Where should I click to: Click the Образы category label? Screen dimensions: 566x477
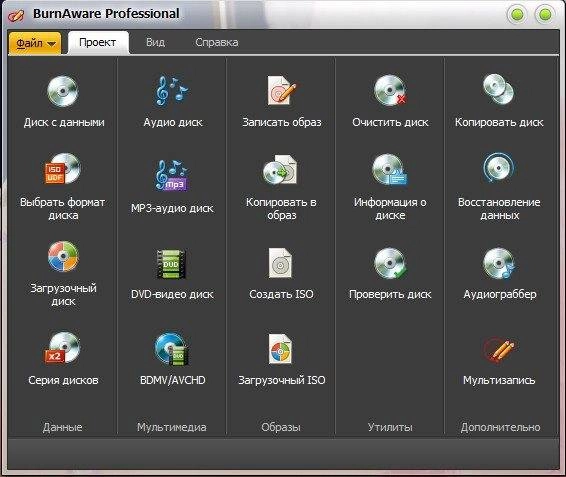coord(281,427)
